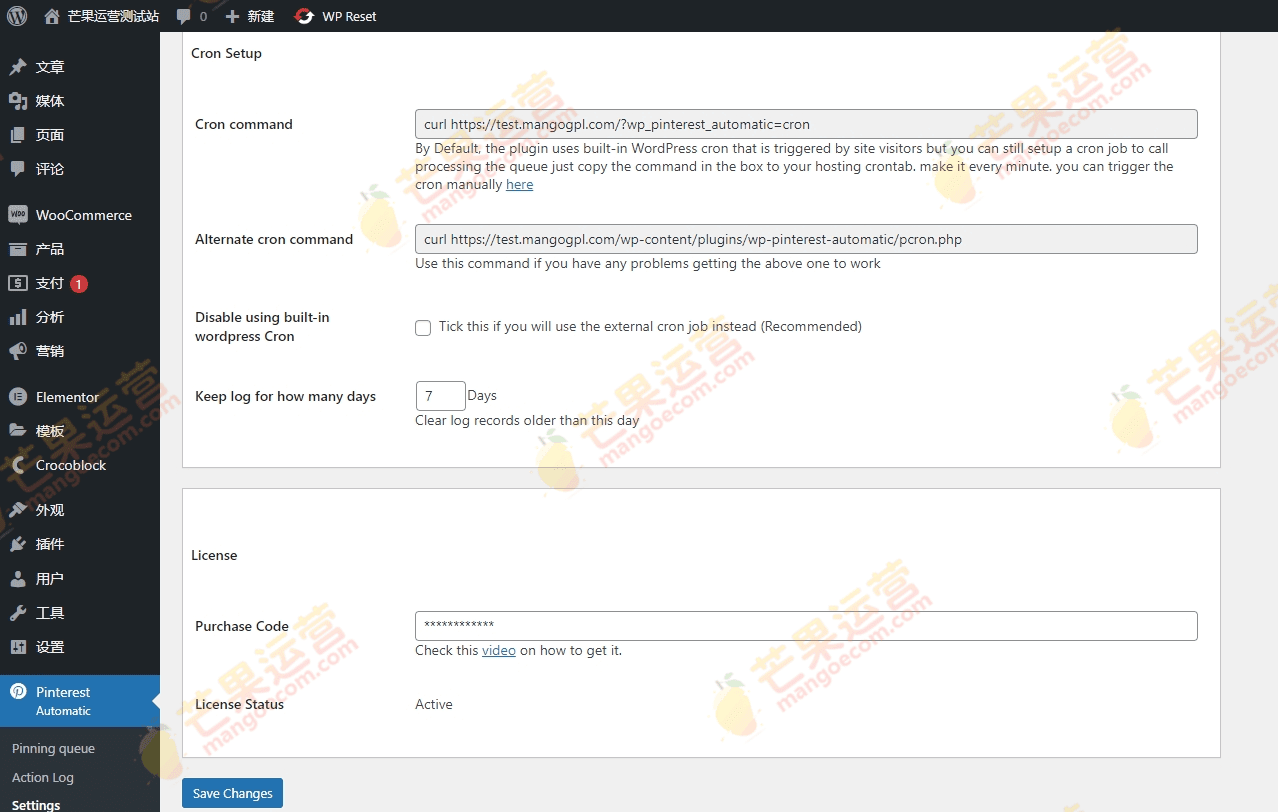
Task: Click the folder icon next to 模板
Action: pyautogui.click(x=18, y=431)
